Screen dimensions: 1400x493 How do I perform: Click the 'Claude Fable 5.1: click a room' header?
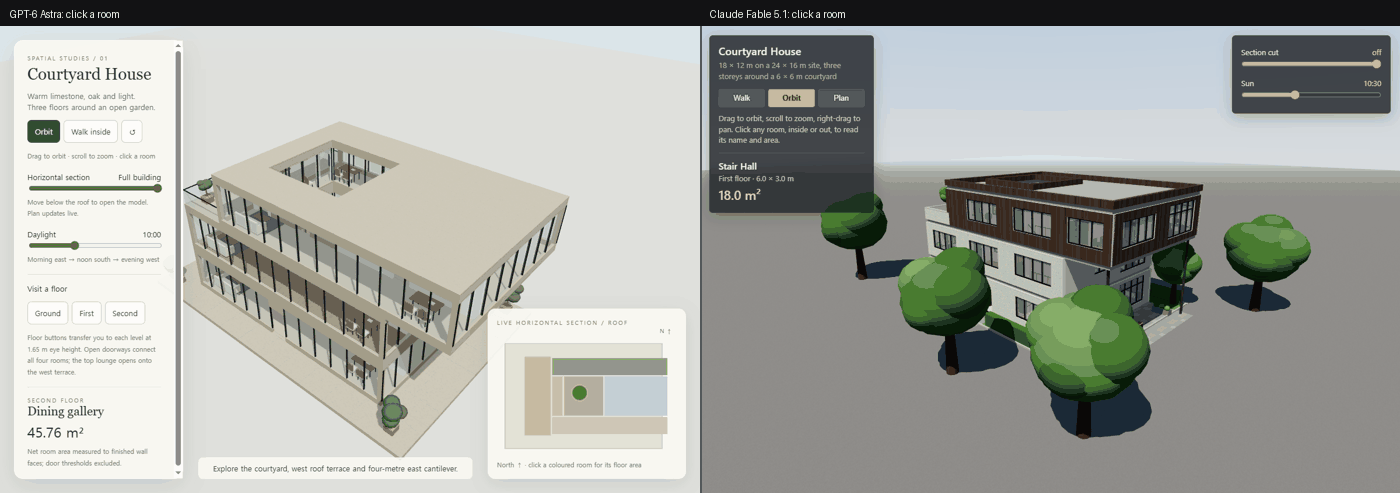tap(777, 14)
